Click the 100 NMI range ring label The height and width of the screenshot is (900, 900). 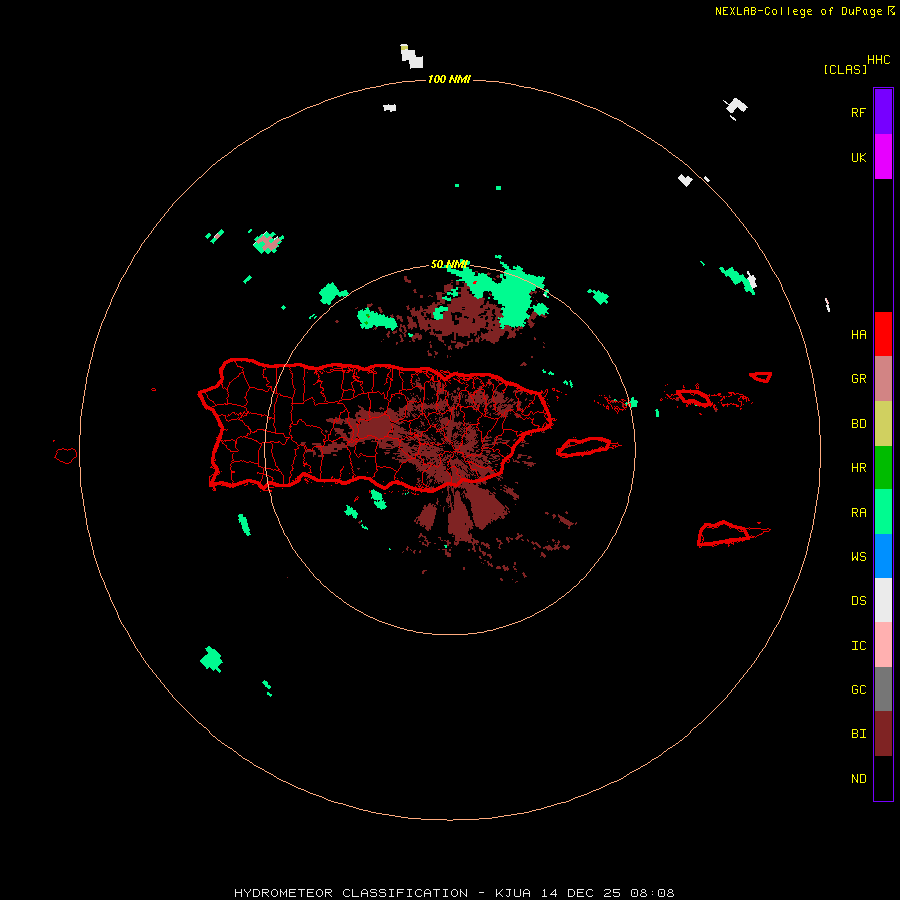click(x=449, y=79)
